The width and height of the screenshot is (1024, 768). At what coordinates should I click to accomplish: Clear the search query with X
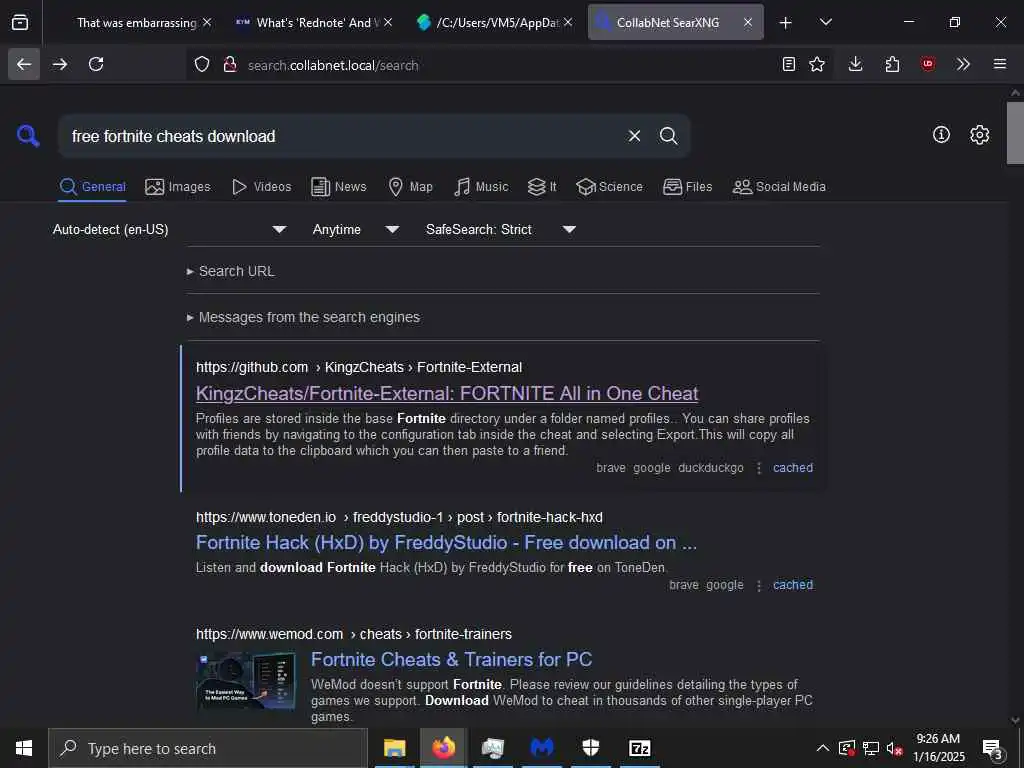pyautogui.click(x=634, y=136)
